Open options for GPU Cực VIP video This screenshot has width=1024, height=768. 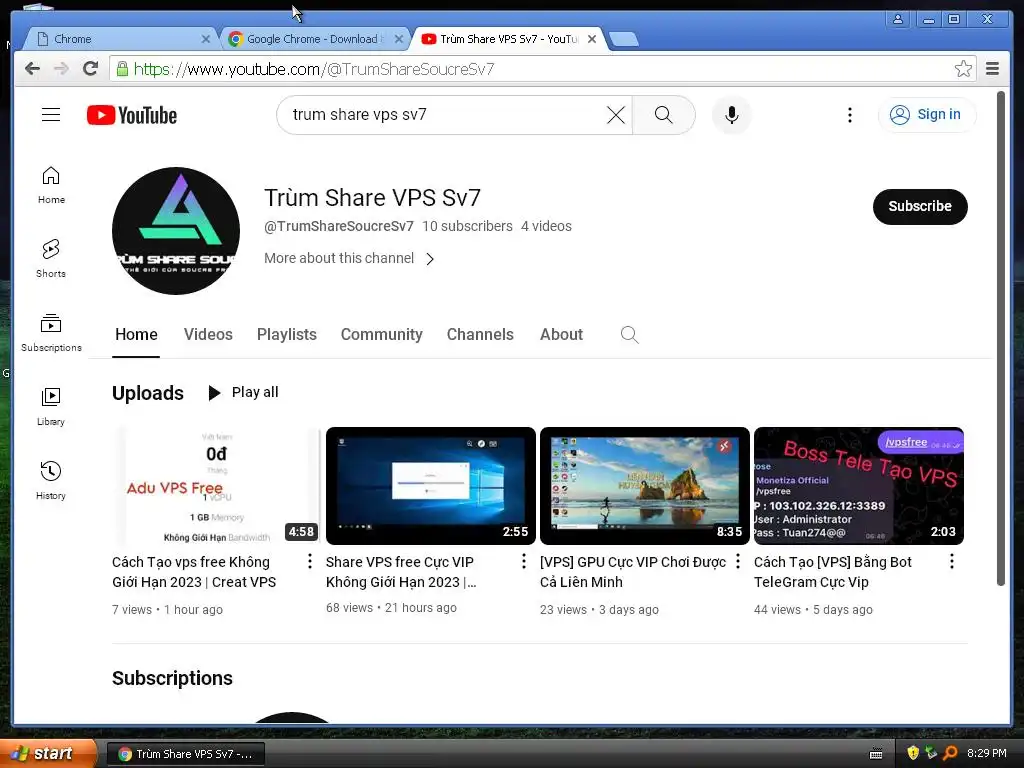coord(738,561)
